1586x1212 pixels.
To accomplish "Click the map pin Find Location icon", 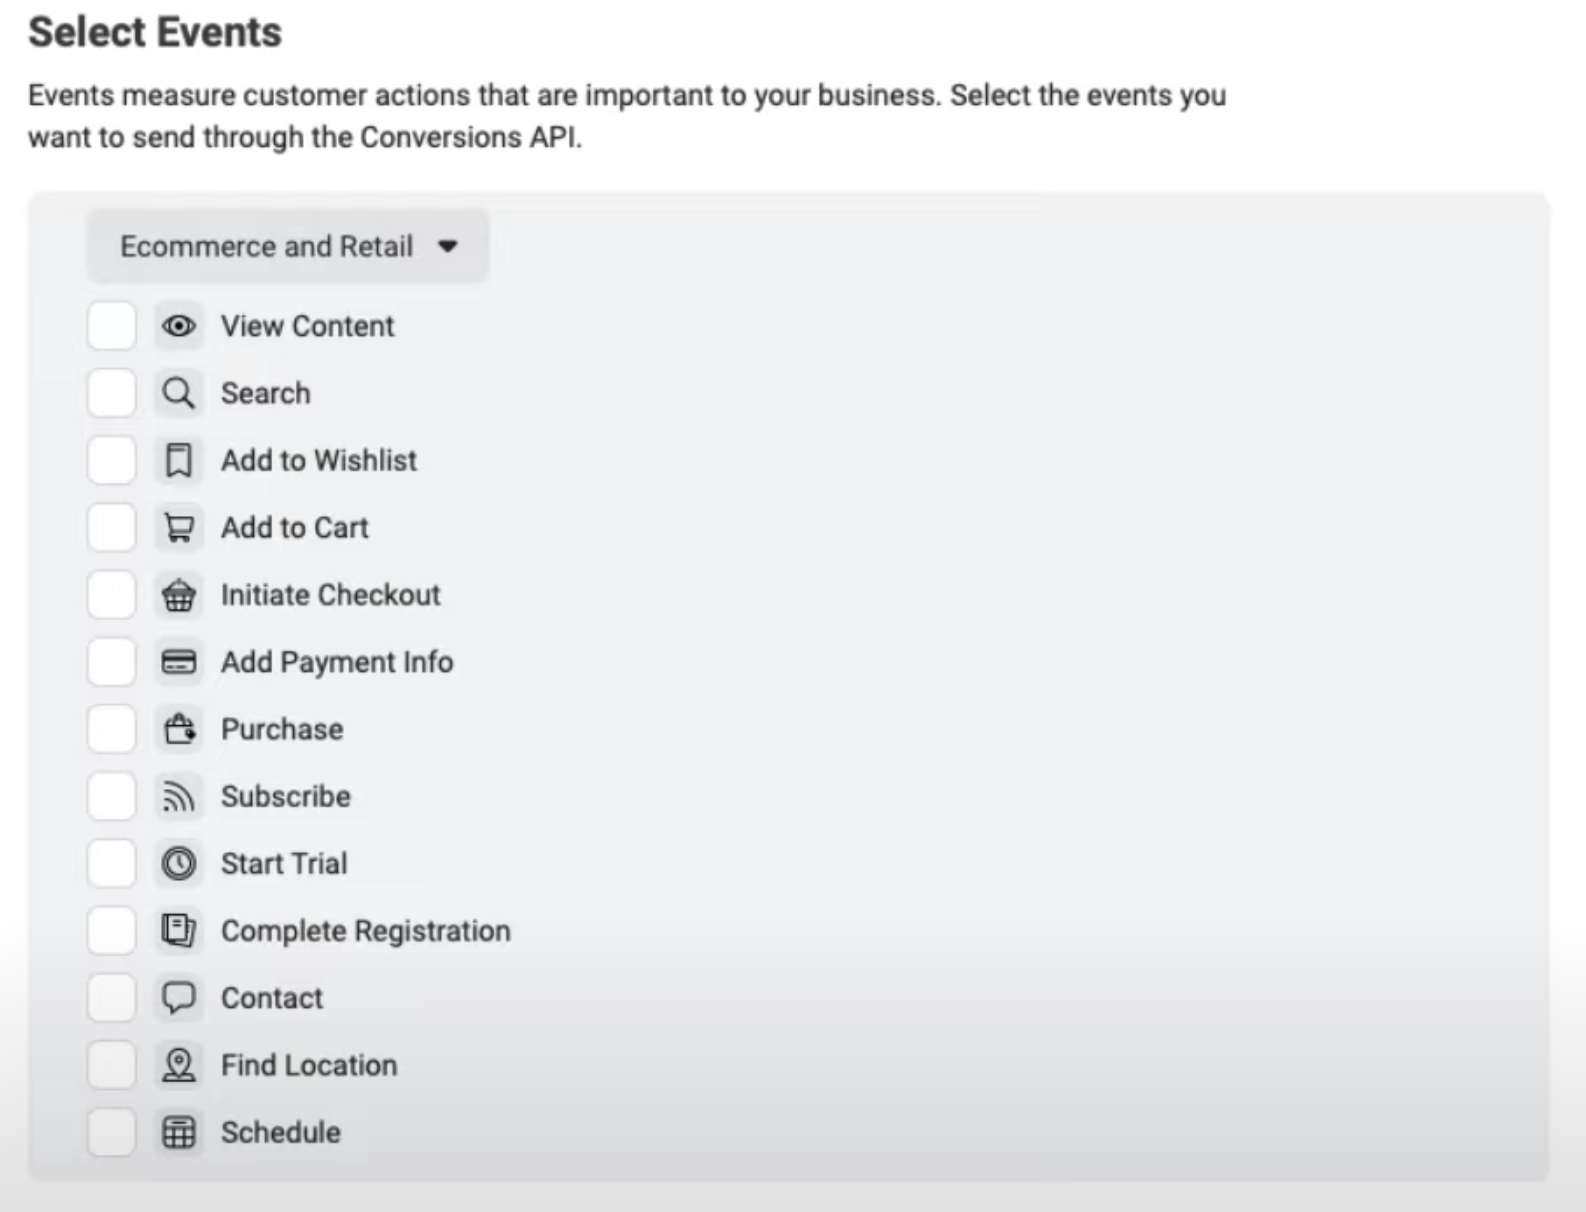I will pyautogui.click(x=179, y=1065).
